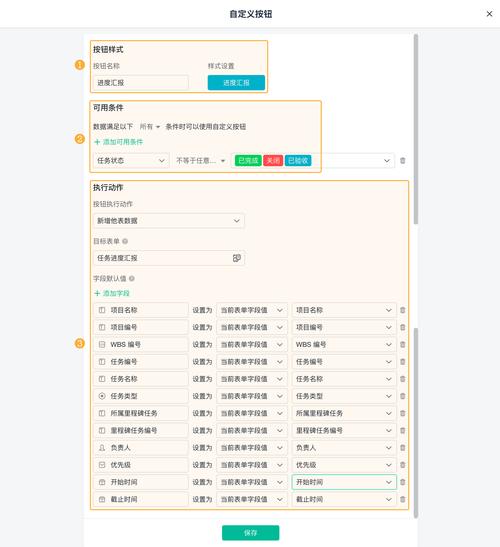500x547 pixels.
Task: Open form picker icon in 任务进度汇报 field
Action: (237, 258)
